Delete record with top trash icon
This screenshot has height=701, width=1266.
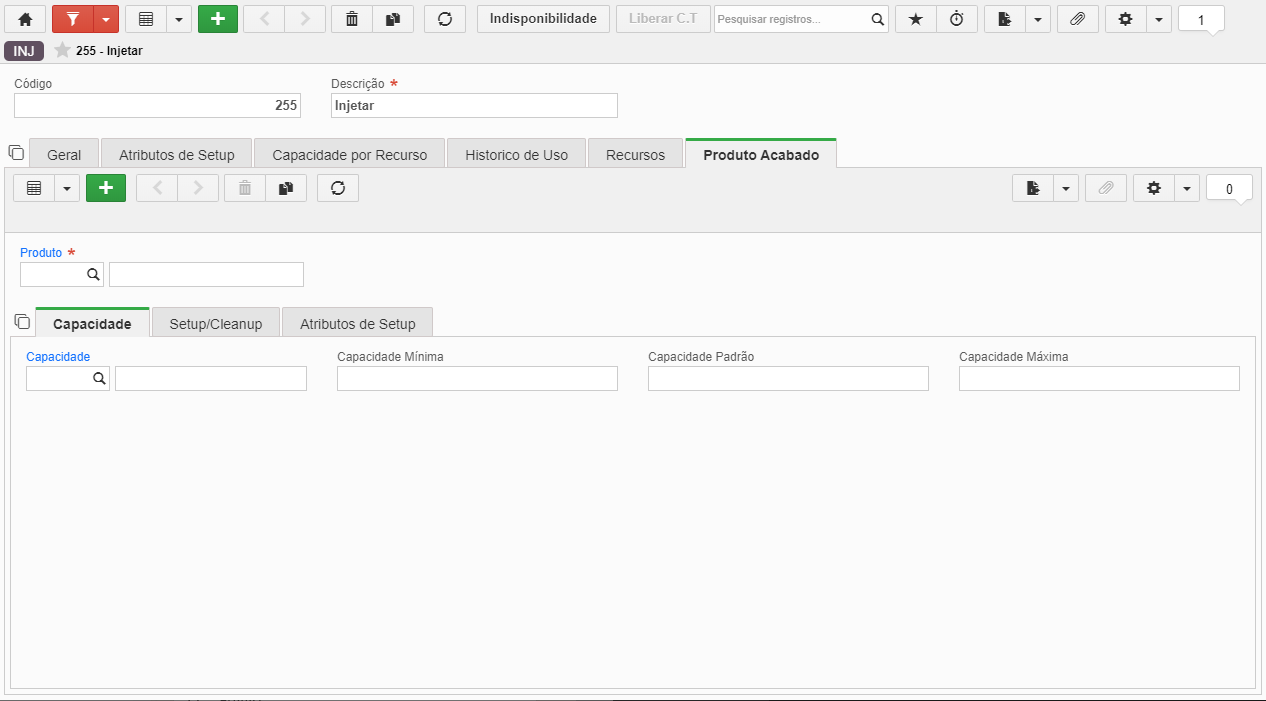[351, 19]
